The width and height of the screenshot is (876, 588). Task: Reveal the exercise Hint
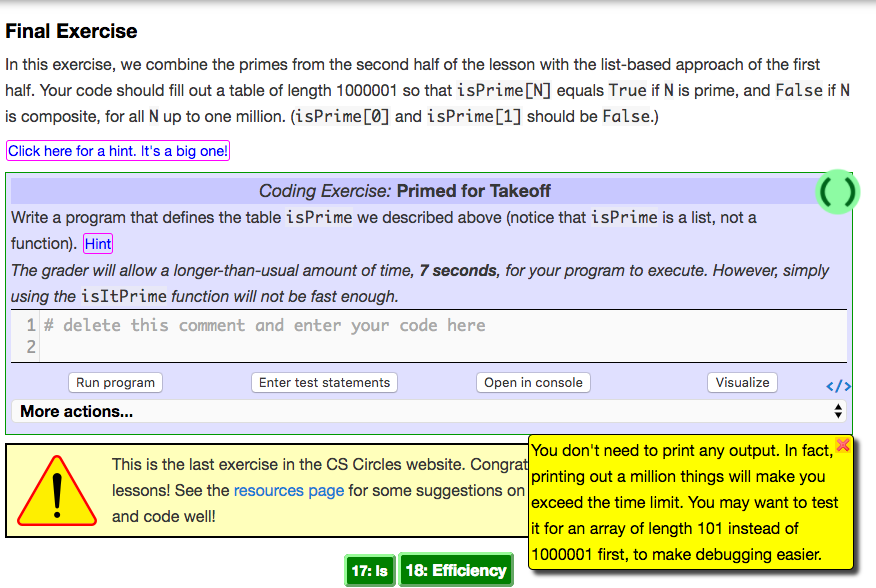(97, 243)
